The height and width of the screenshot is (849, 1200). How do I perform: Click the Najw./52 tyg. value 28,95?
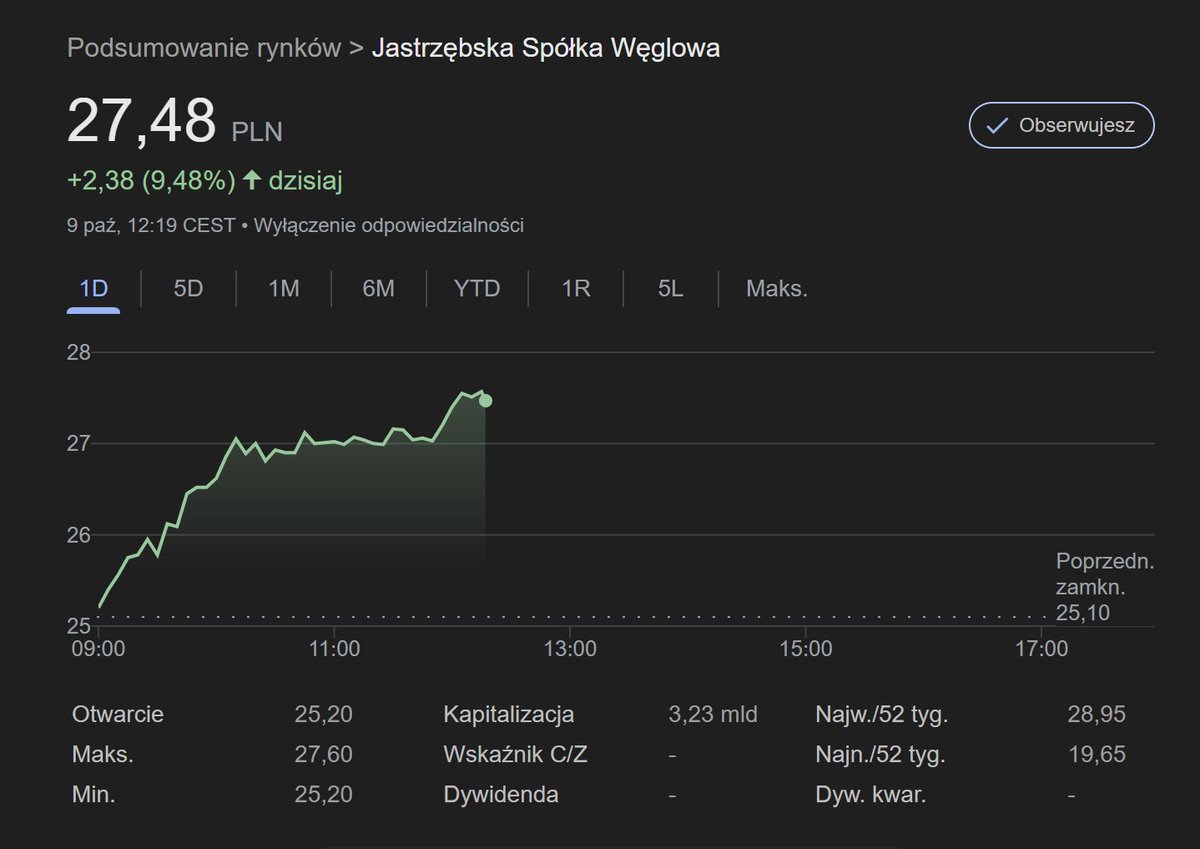coord(1096,715)
